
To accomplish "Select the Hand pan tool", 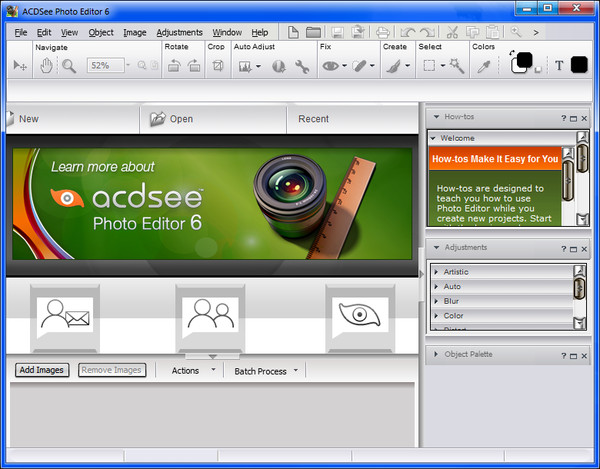I will [46, 66].
